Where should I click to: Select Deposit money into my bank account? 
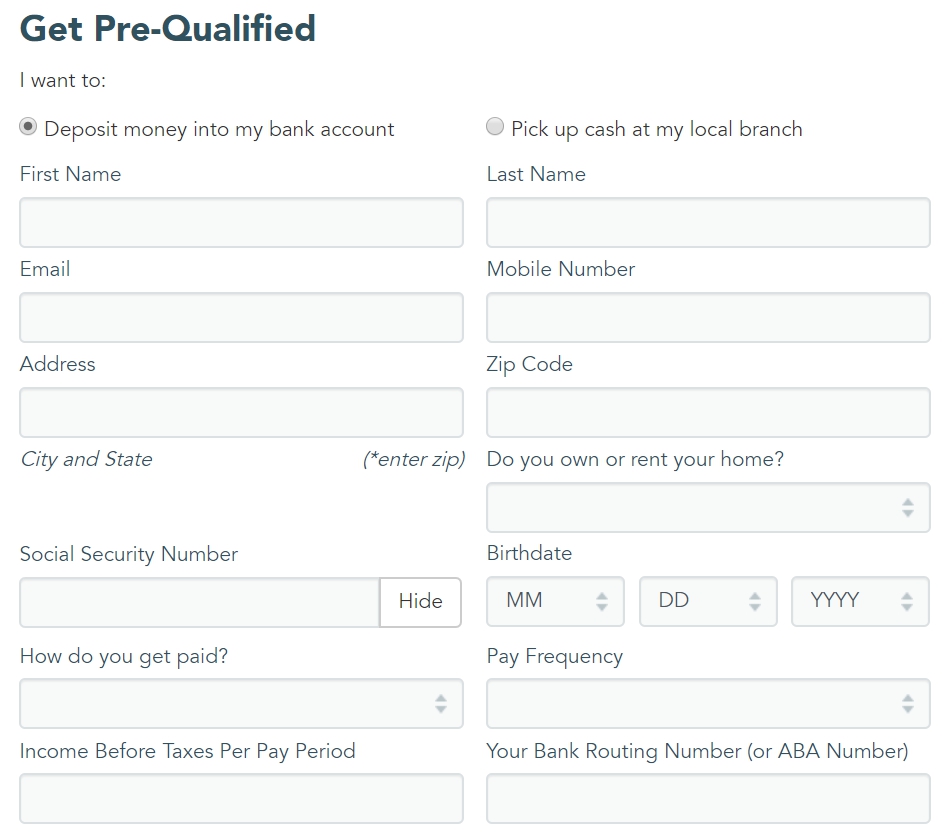click(x=29, y=127)
